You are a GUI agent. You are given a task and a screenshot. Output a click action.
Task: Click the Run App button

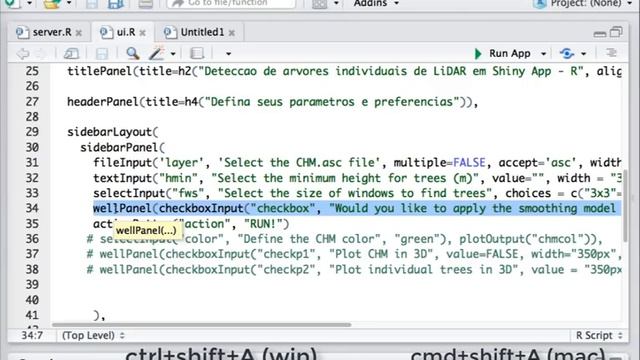pyautogui.click(x=503, y=53)
